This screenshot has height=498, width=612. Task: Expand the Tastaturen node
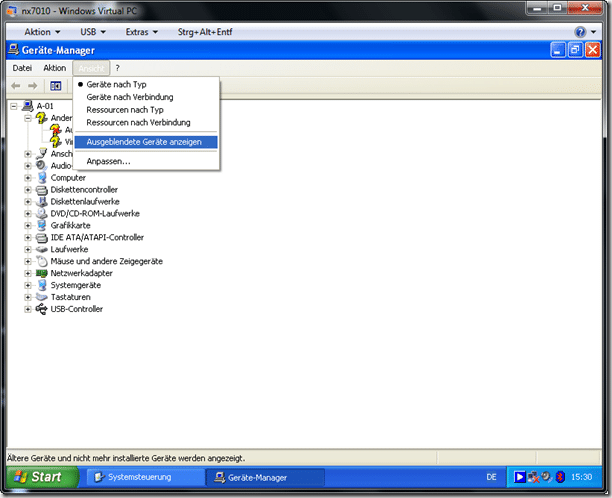click(28, 297)
